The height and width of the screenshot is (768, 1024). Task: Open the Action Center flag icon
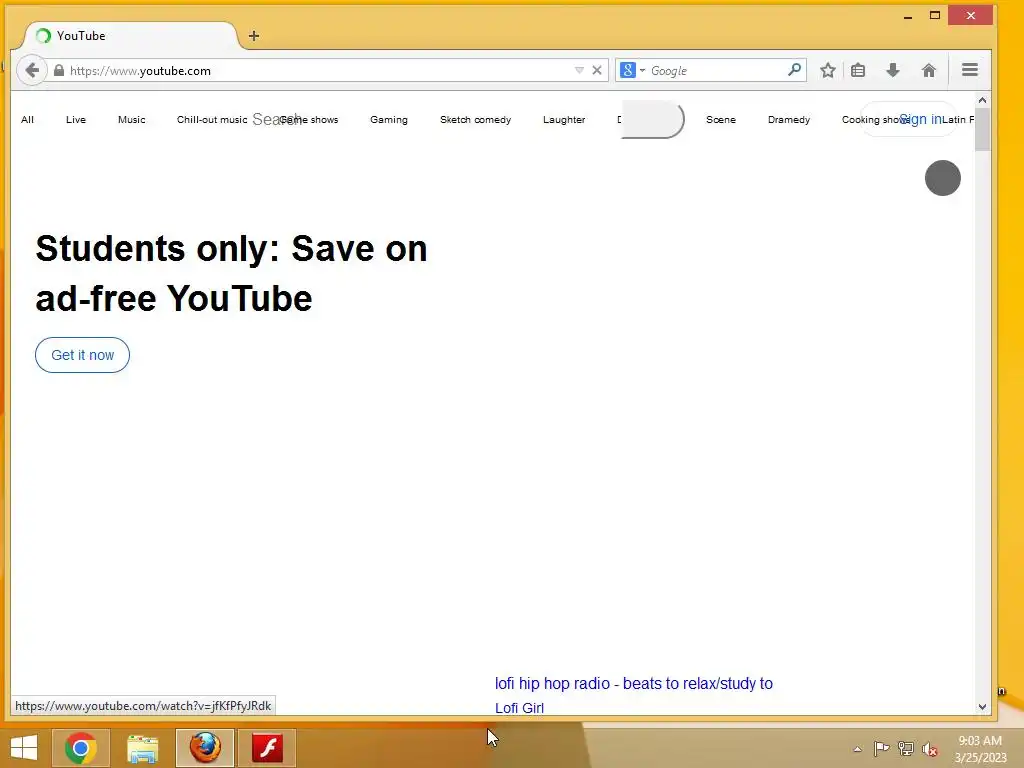[x=881, y=748]
